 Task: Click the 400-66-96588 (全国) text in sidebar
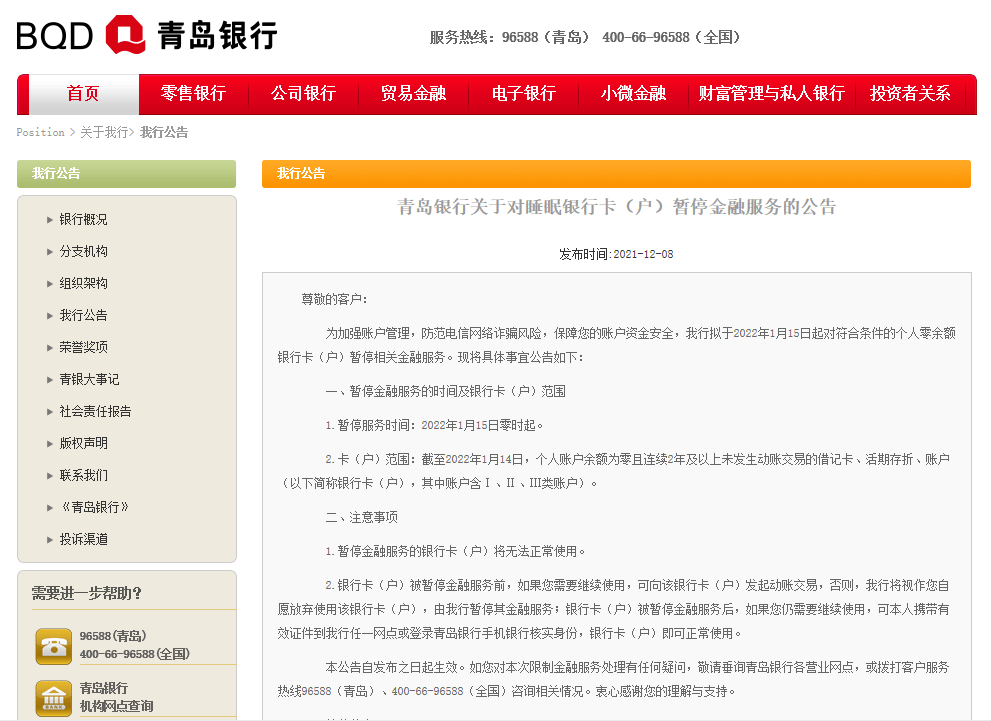[x=135, y=654]
